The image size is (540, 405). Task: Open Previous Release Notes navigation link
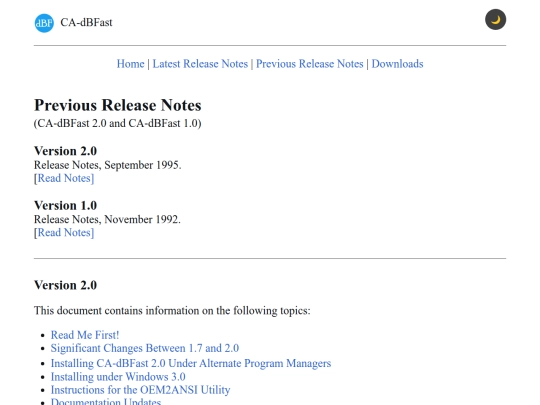(x=310, y=64)
